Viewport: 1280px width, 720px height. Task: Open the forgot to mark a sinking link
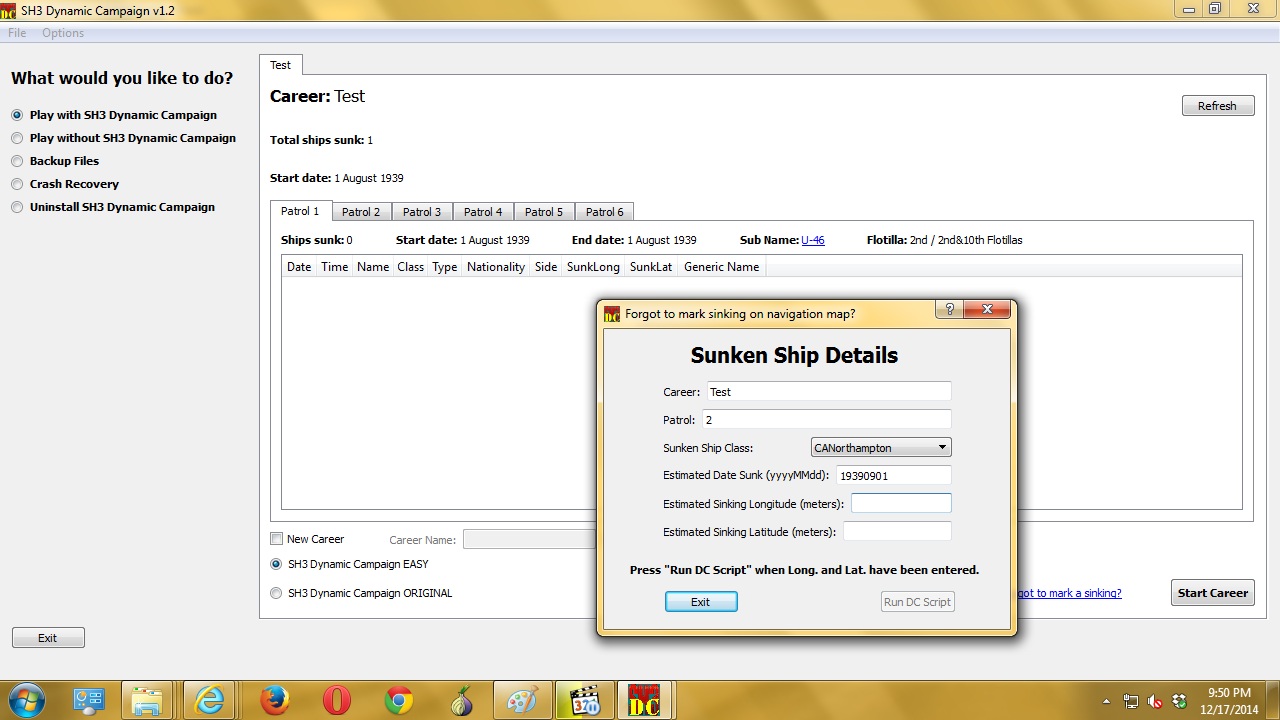tap(1068, 593)
